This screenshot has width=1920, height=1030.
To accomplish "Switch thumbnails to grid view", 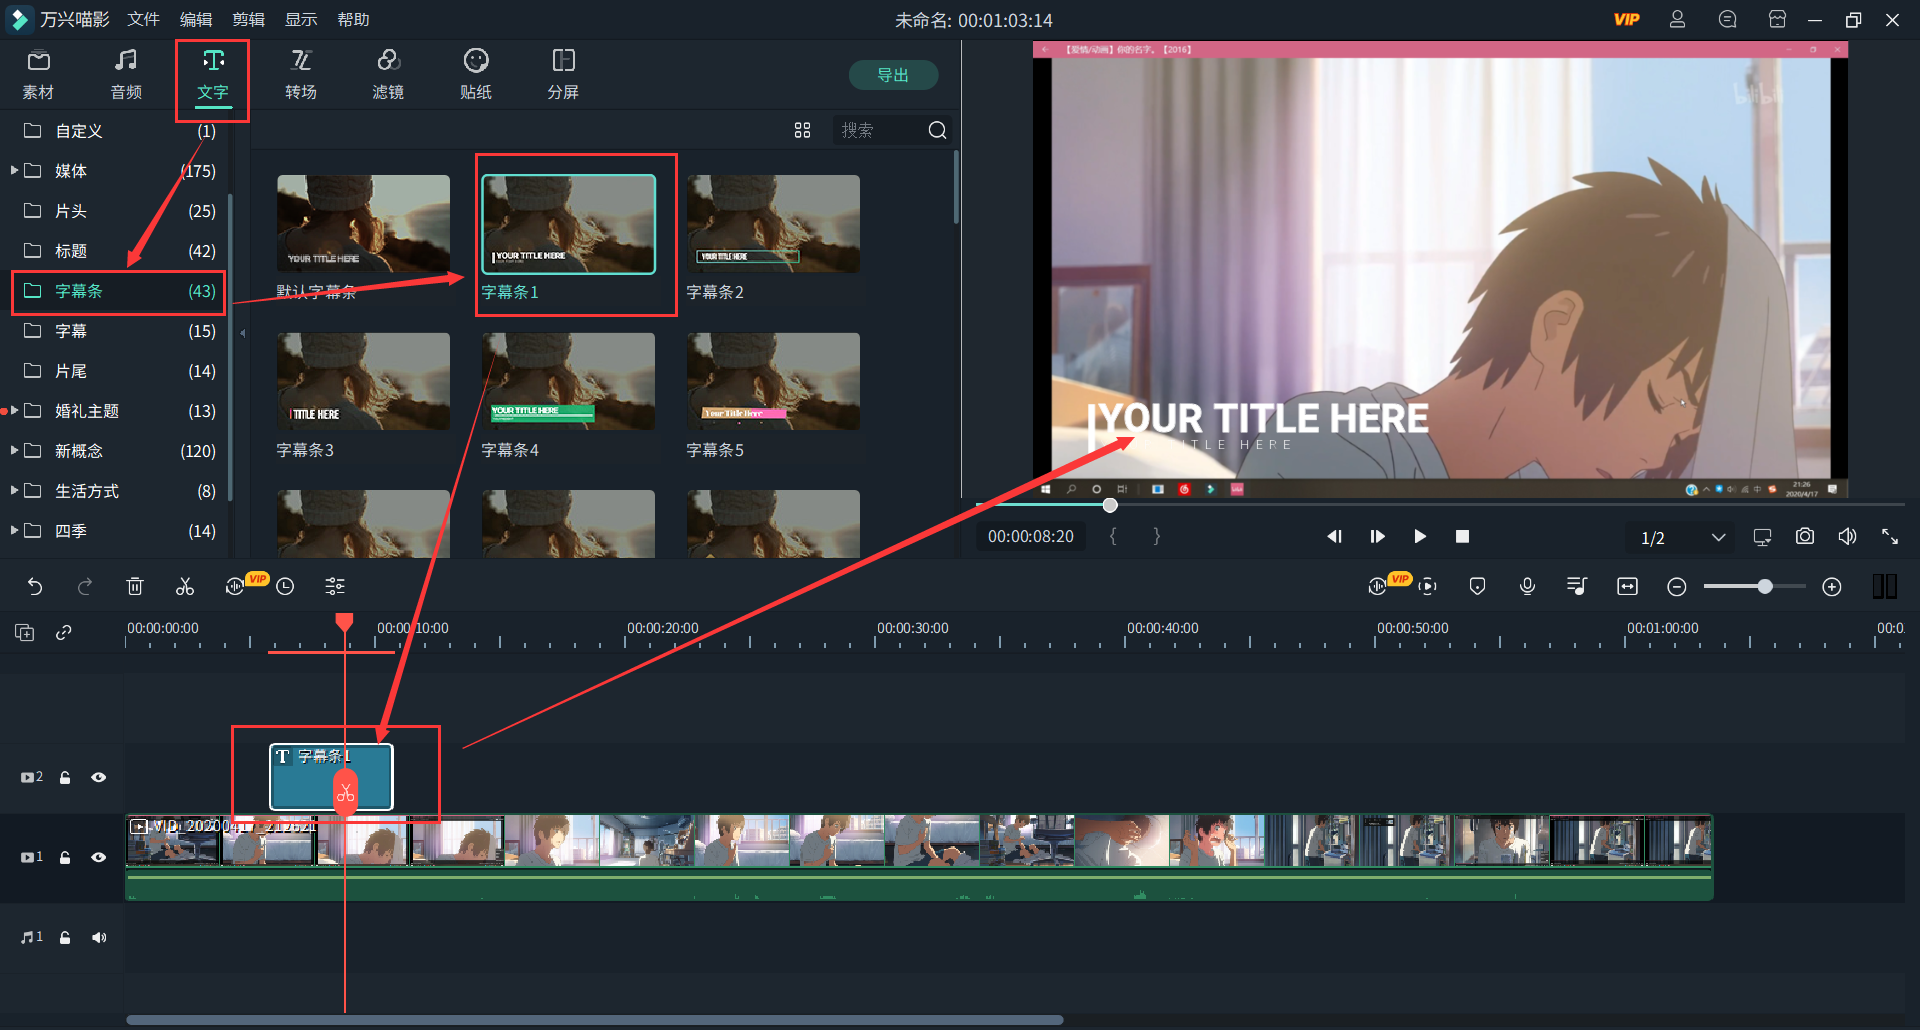I will tap(802, 131).
